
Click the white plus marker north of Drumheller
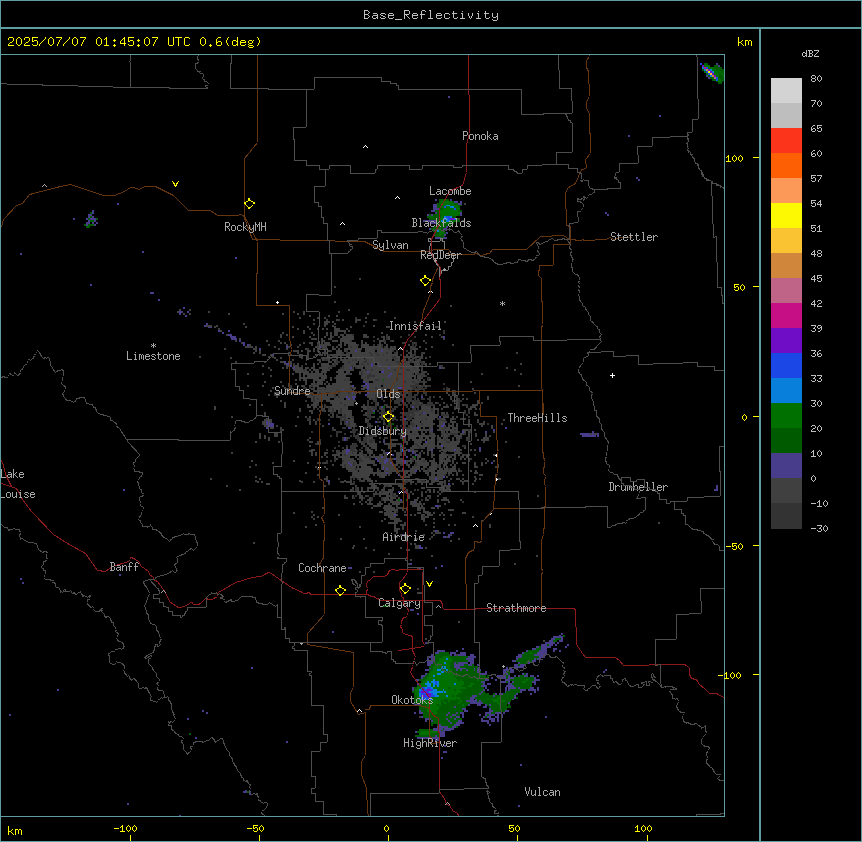(x=612, y=375)
